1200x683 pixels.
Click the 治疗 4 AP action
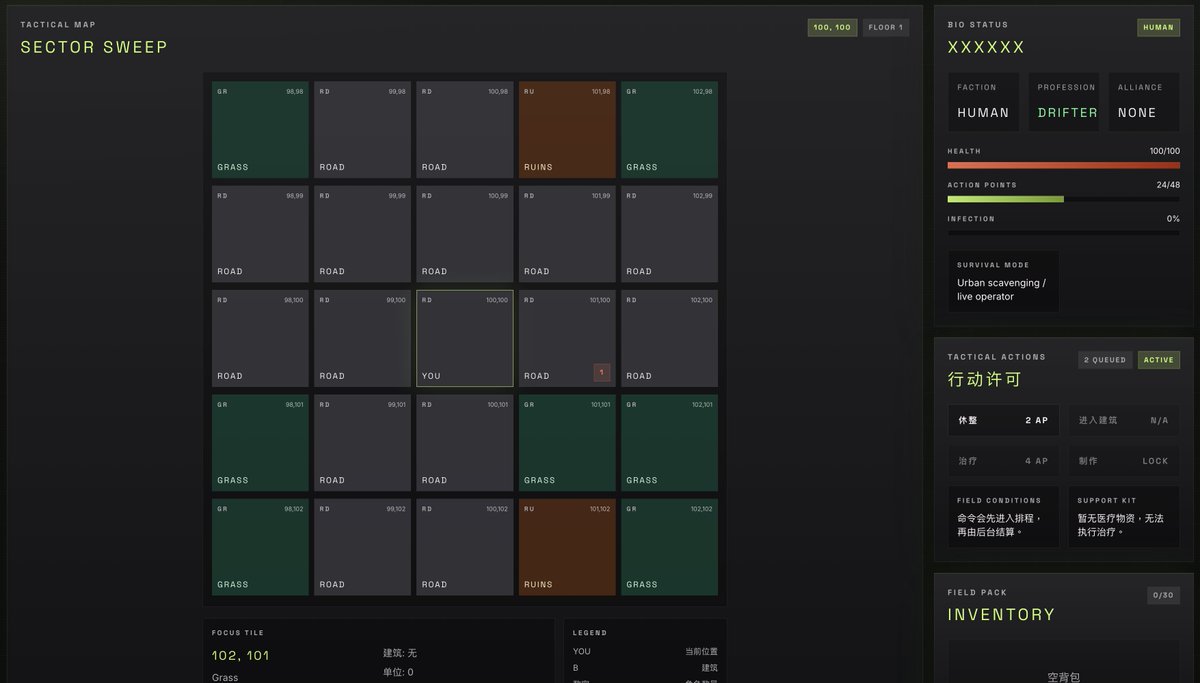coord(1003,461)
